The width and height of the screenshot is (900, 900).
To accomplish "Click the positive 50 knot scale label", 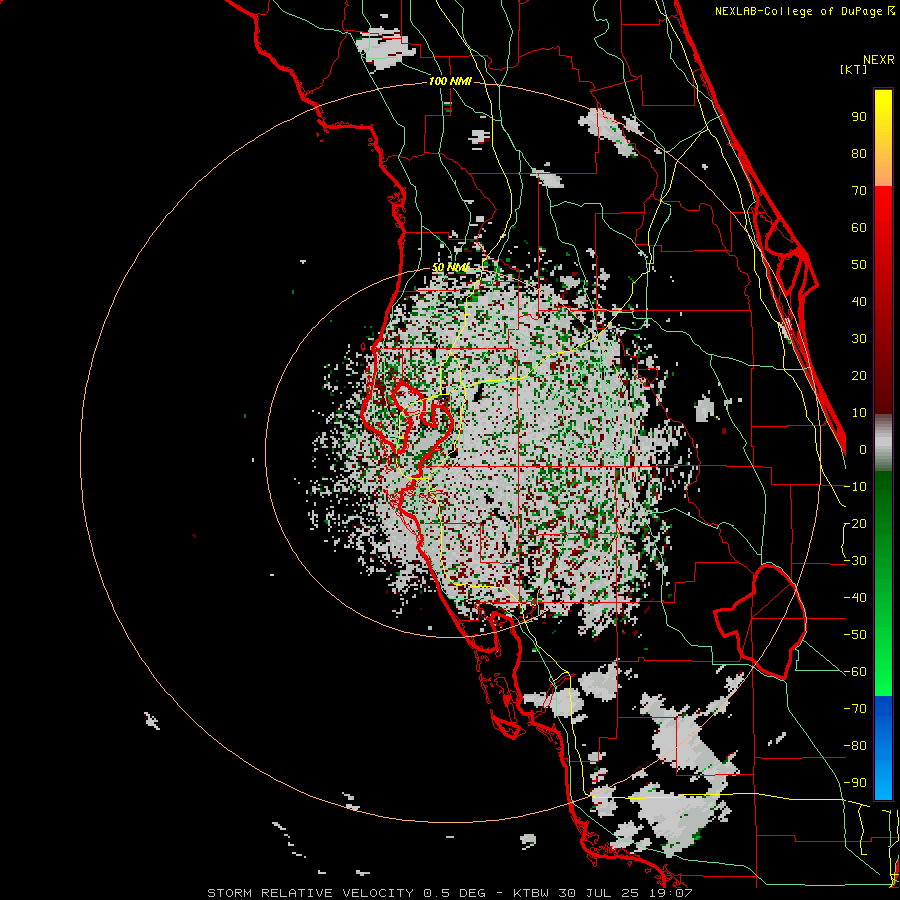I will [x=859, y=265].
